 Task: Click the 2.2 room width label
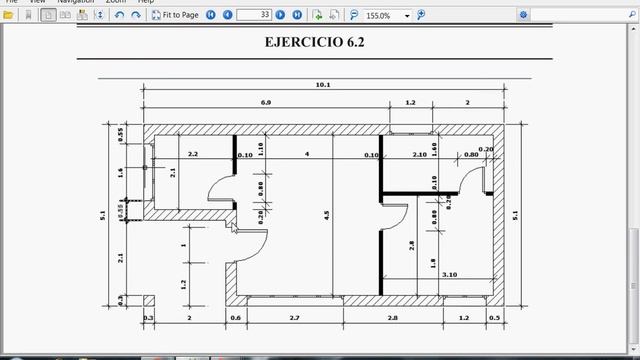coord(193,154)
